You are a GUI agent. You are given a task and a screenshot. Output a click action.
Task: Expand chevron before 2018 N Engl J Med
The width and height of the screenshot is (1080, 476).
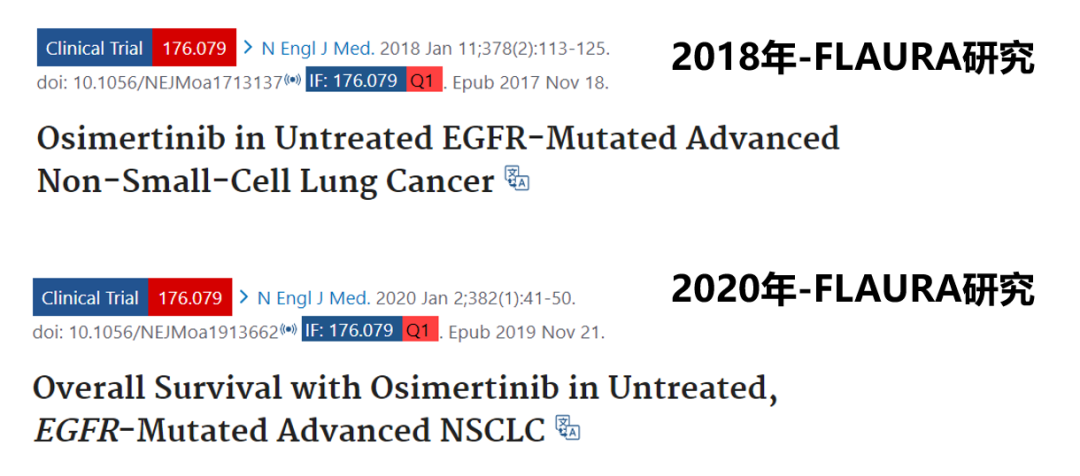[x=249, y=48]
